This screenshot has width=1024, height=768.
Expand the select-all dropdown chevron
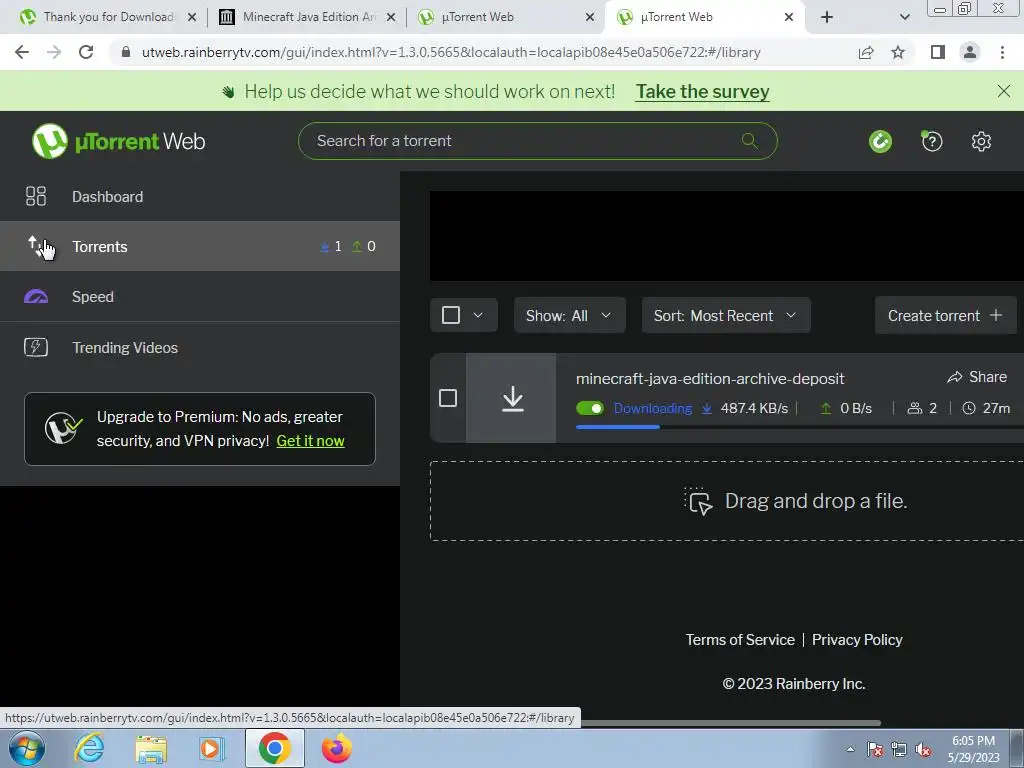[478, 315]
